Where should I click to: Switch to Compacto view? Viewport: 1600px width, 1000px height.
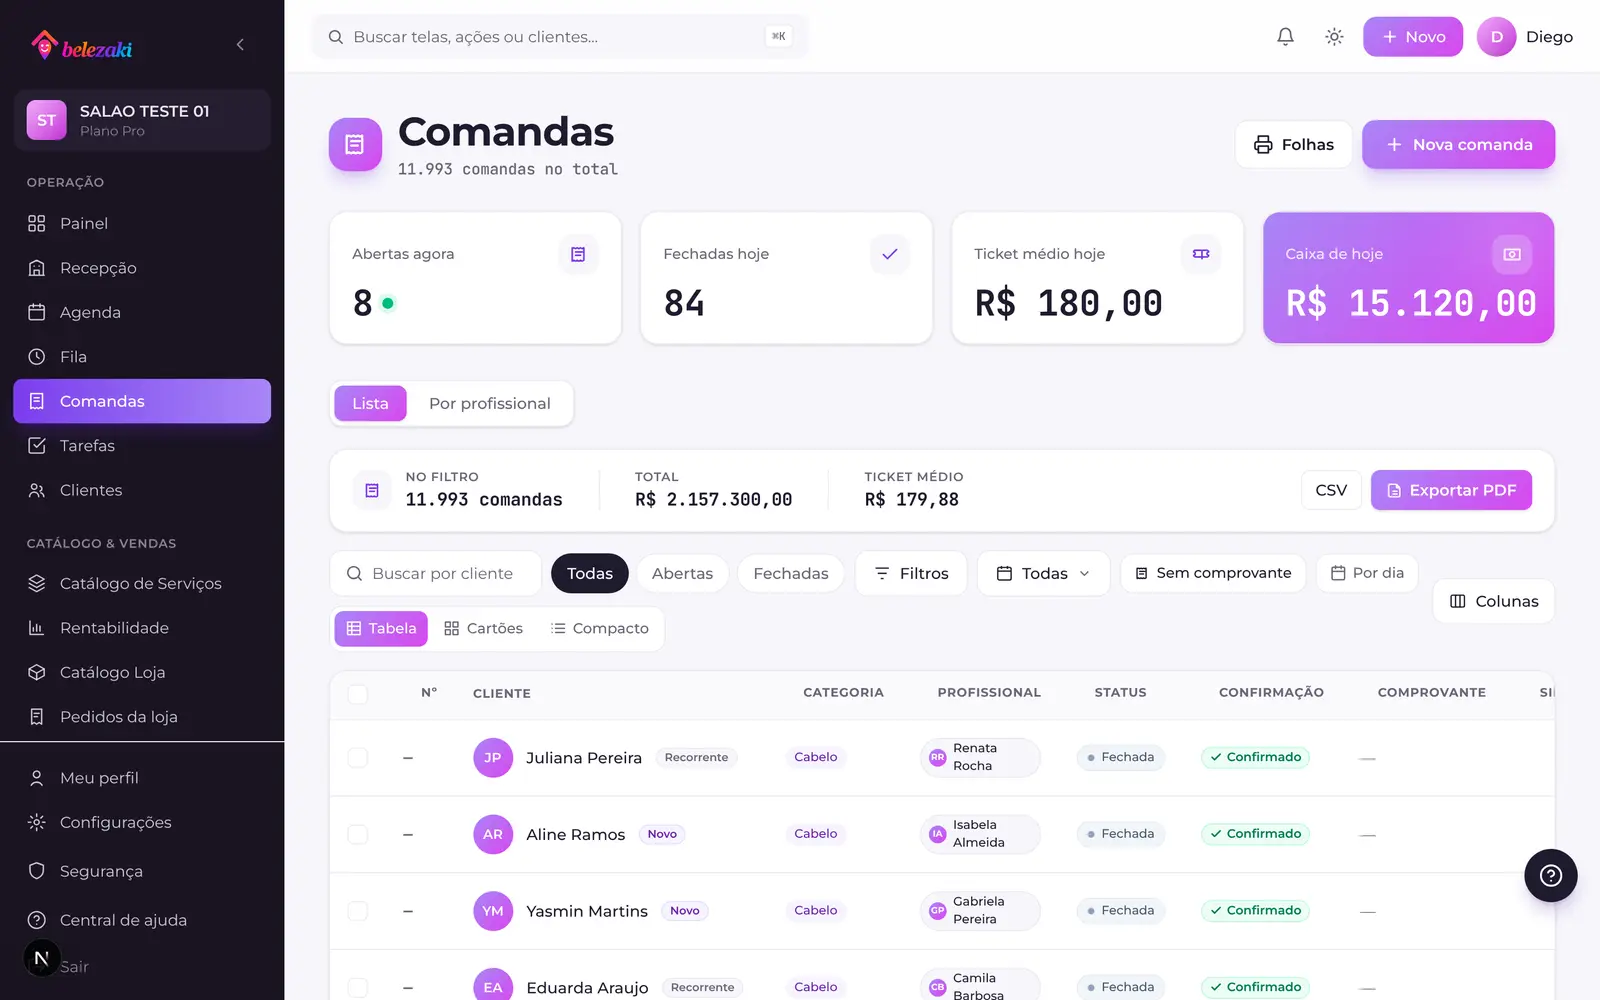[600, 628]
